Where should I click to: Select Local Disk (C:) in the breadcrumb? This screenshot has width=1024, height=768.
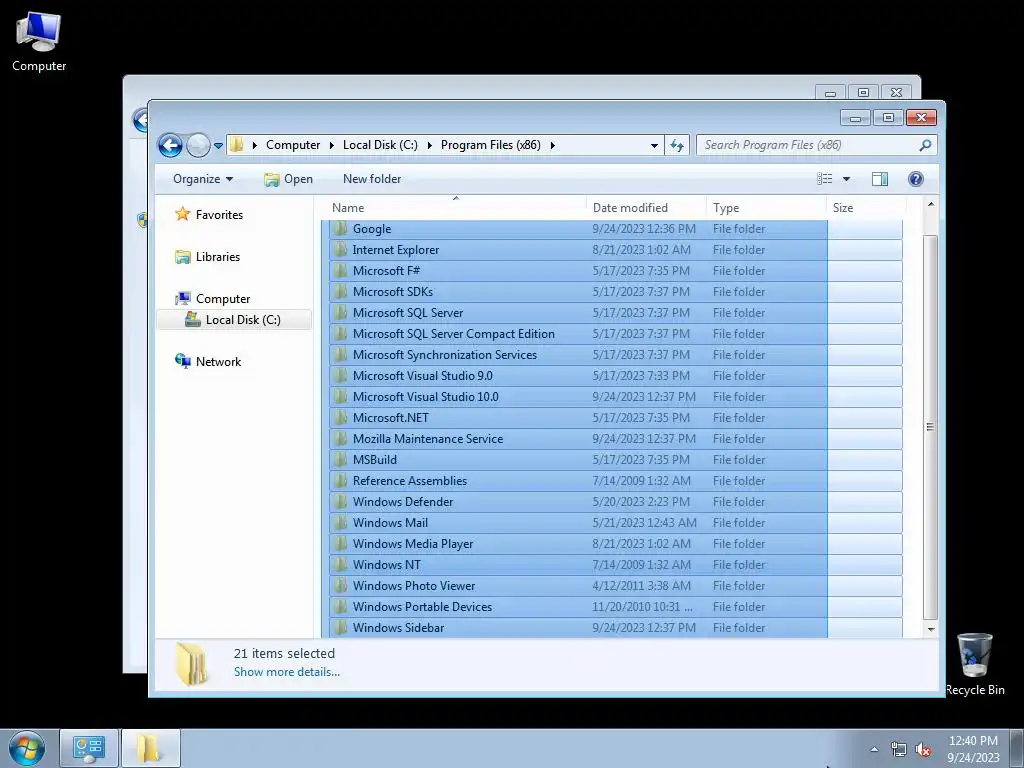(x=380, y=145)
